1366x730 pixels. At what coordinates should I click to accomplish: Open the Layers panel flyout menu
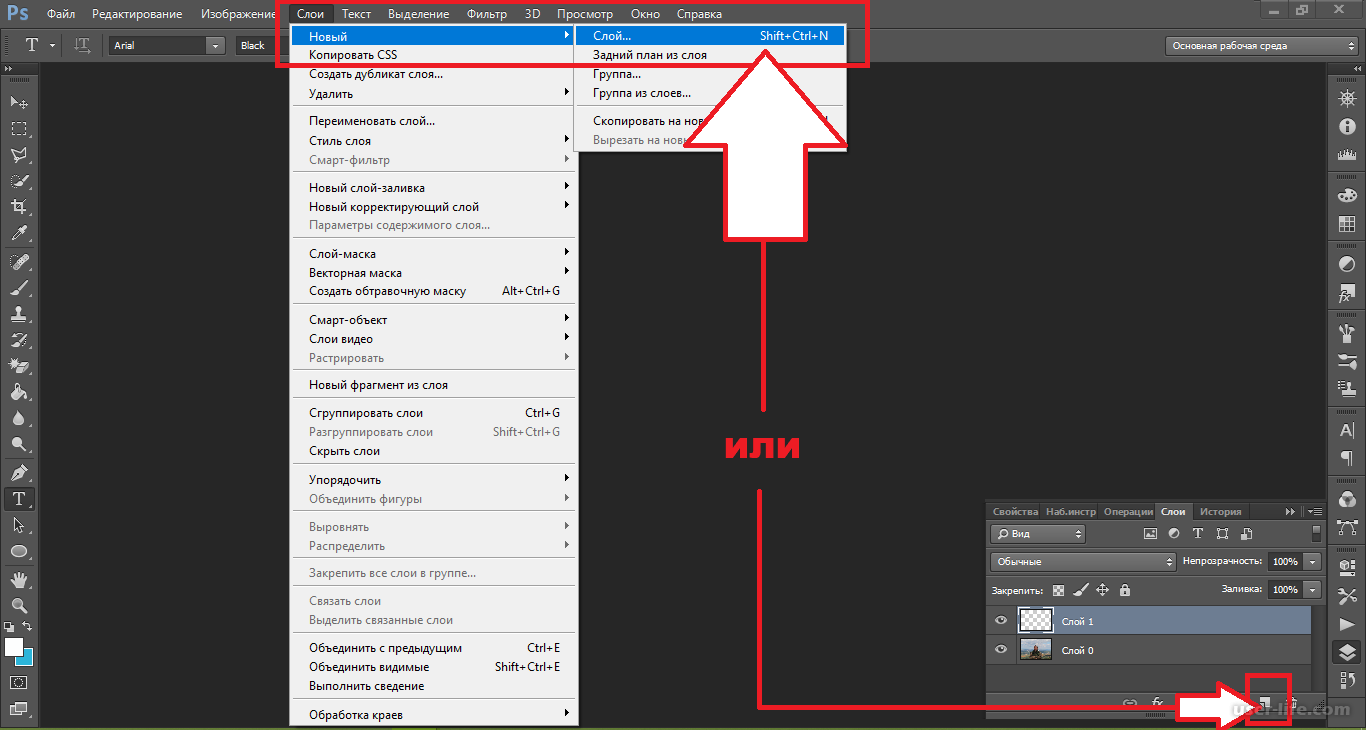coord(1314,511)
